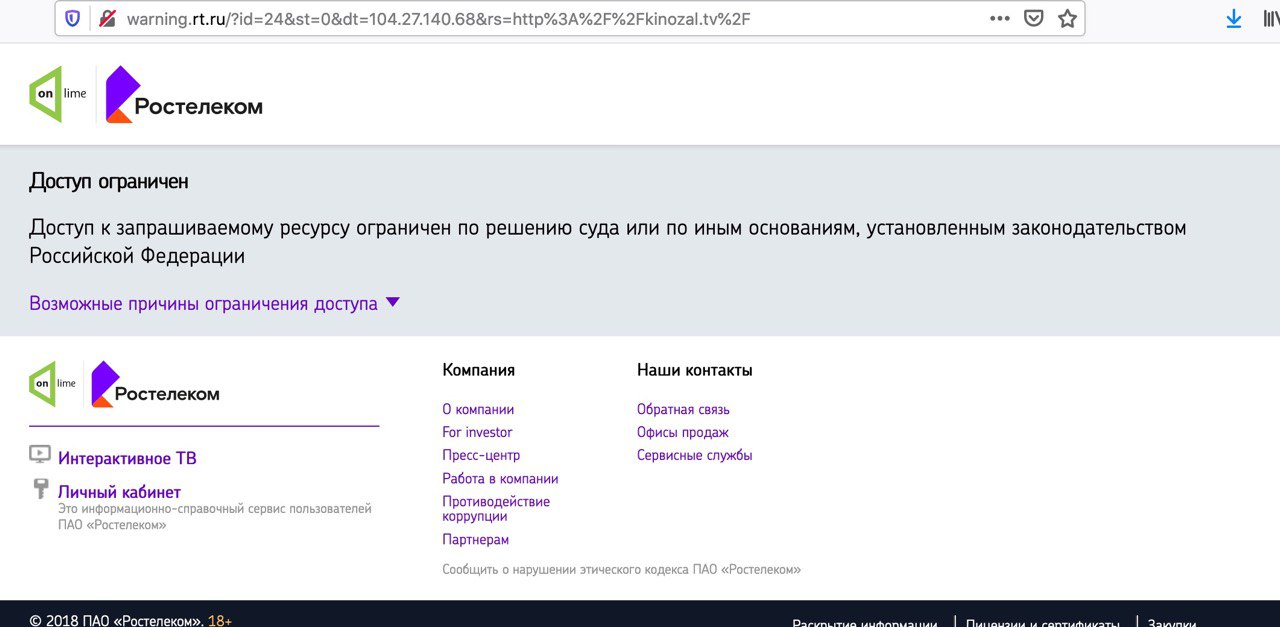
Task: Click the информационно-справочный сервис description text
Action: 215,517
